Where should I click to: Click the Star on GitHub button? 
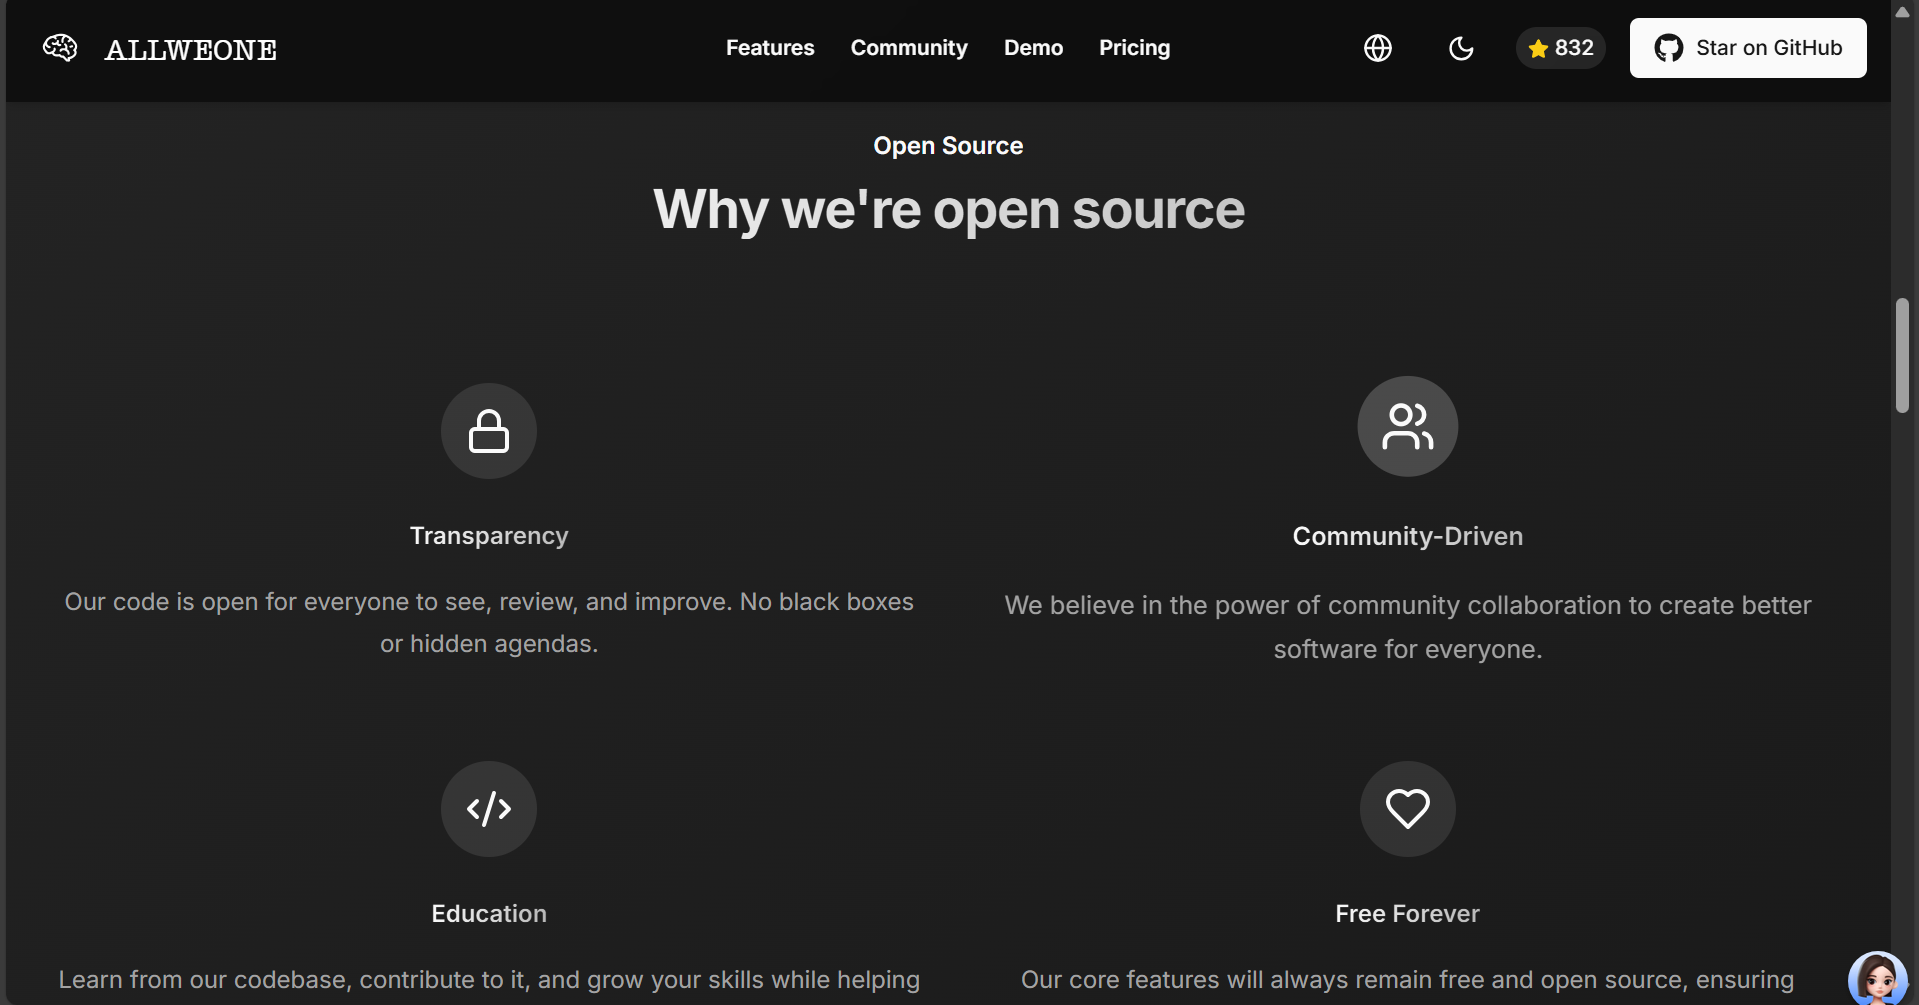tap(1748, 48)
